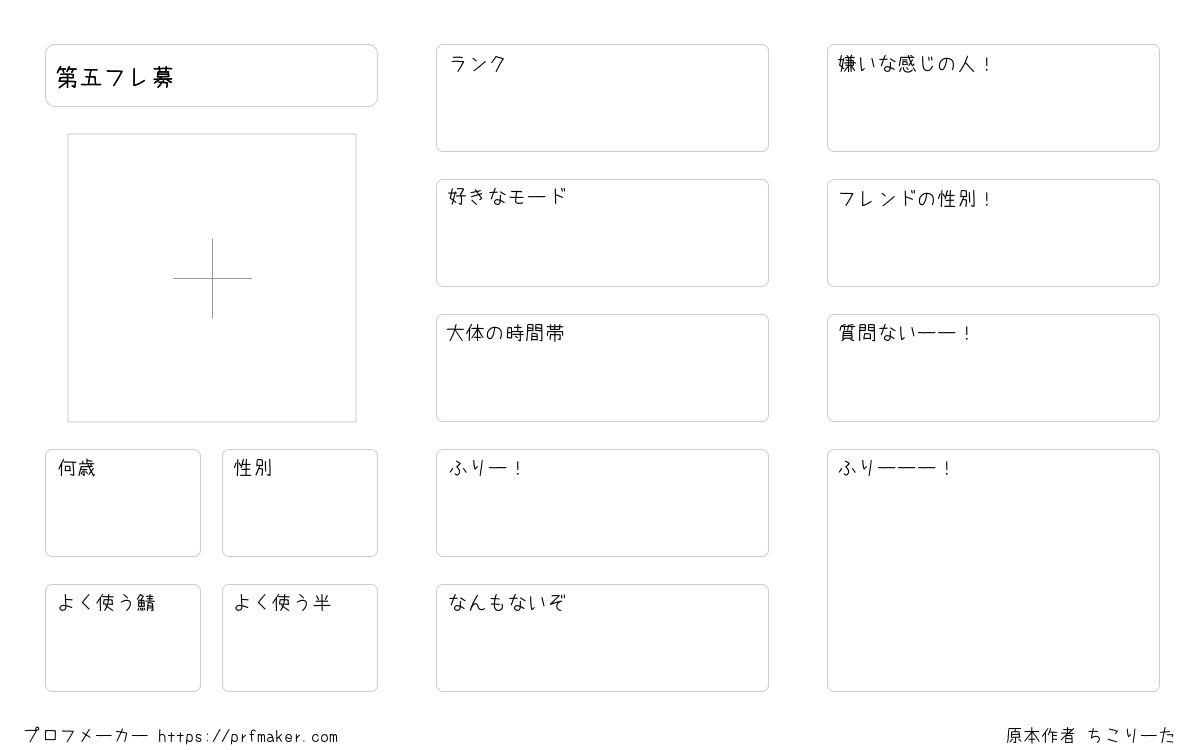Select the フレンドの性別！ field
The height and width of the screenshot is (750, 1200).
point(993,233)
